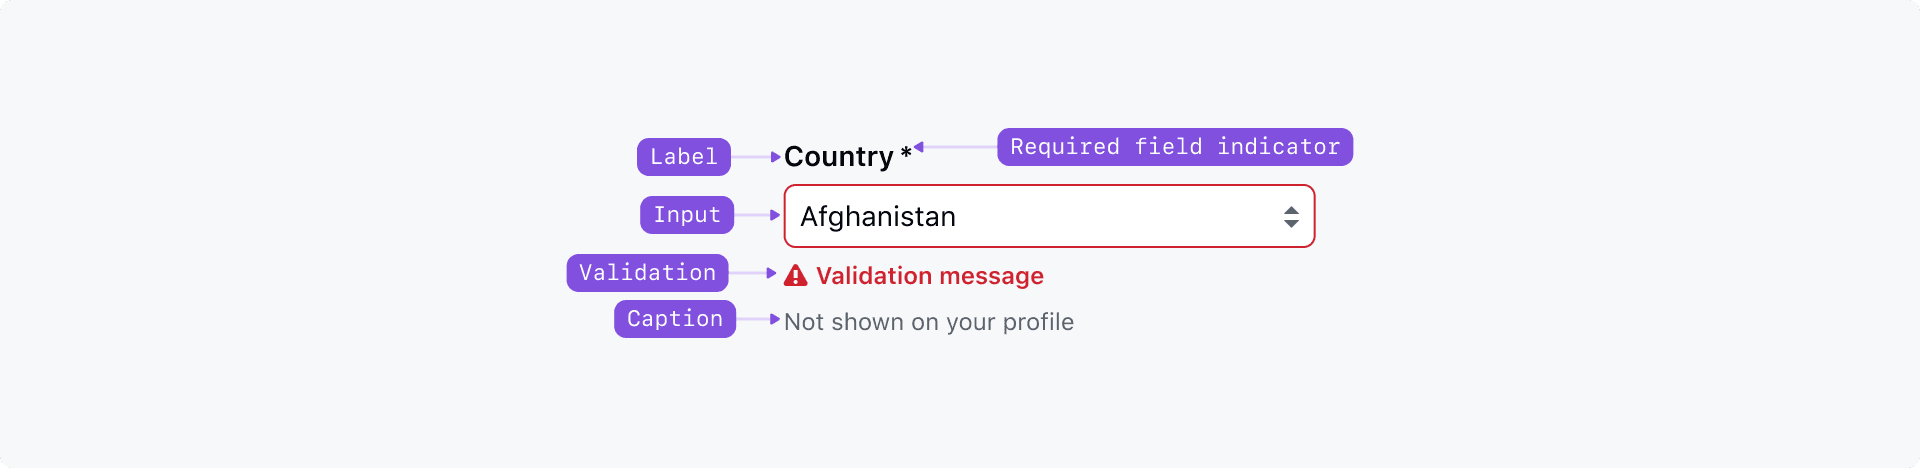Screen dimensions: 1920x468
Task: Click the Required field indicator tag
Action: (1175, 147)
